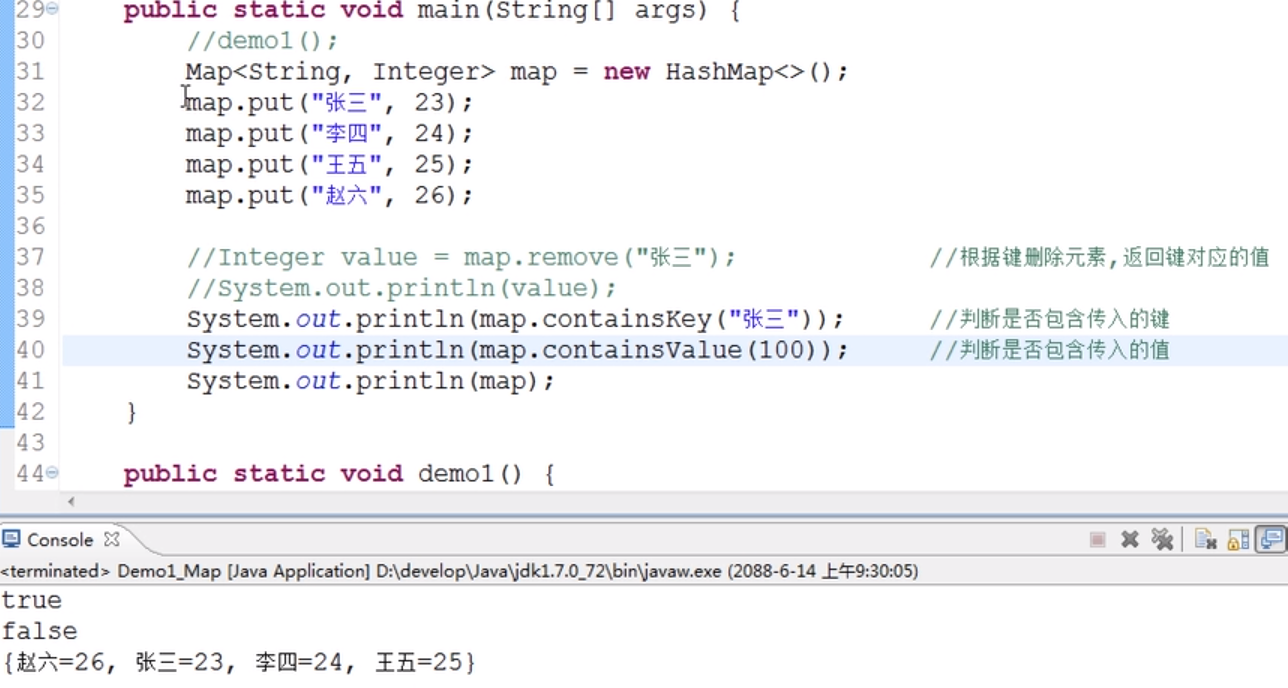Click the closing brace on line 42
The image size is (1288, 688).
[x=131, y=412]
